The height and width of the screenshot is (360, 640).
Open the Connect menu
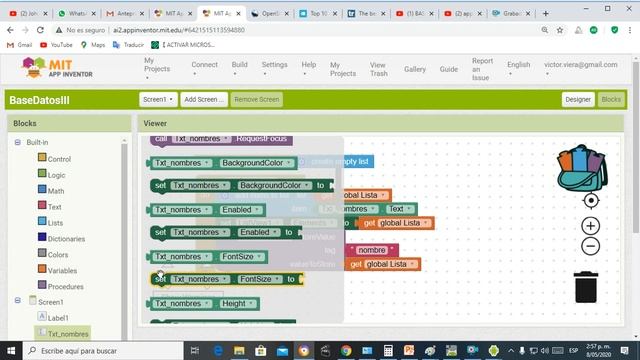click(x=204, y=68)
